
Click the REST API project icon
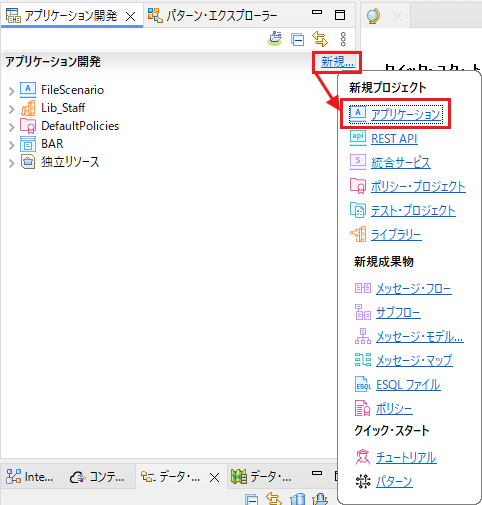tap(358, 138)
